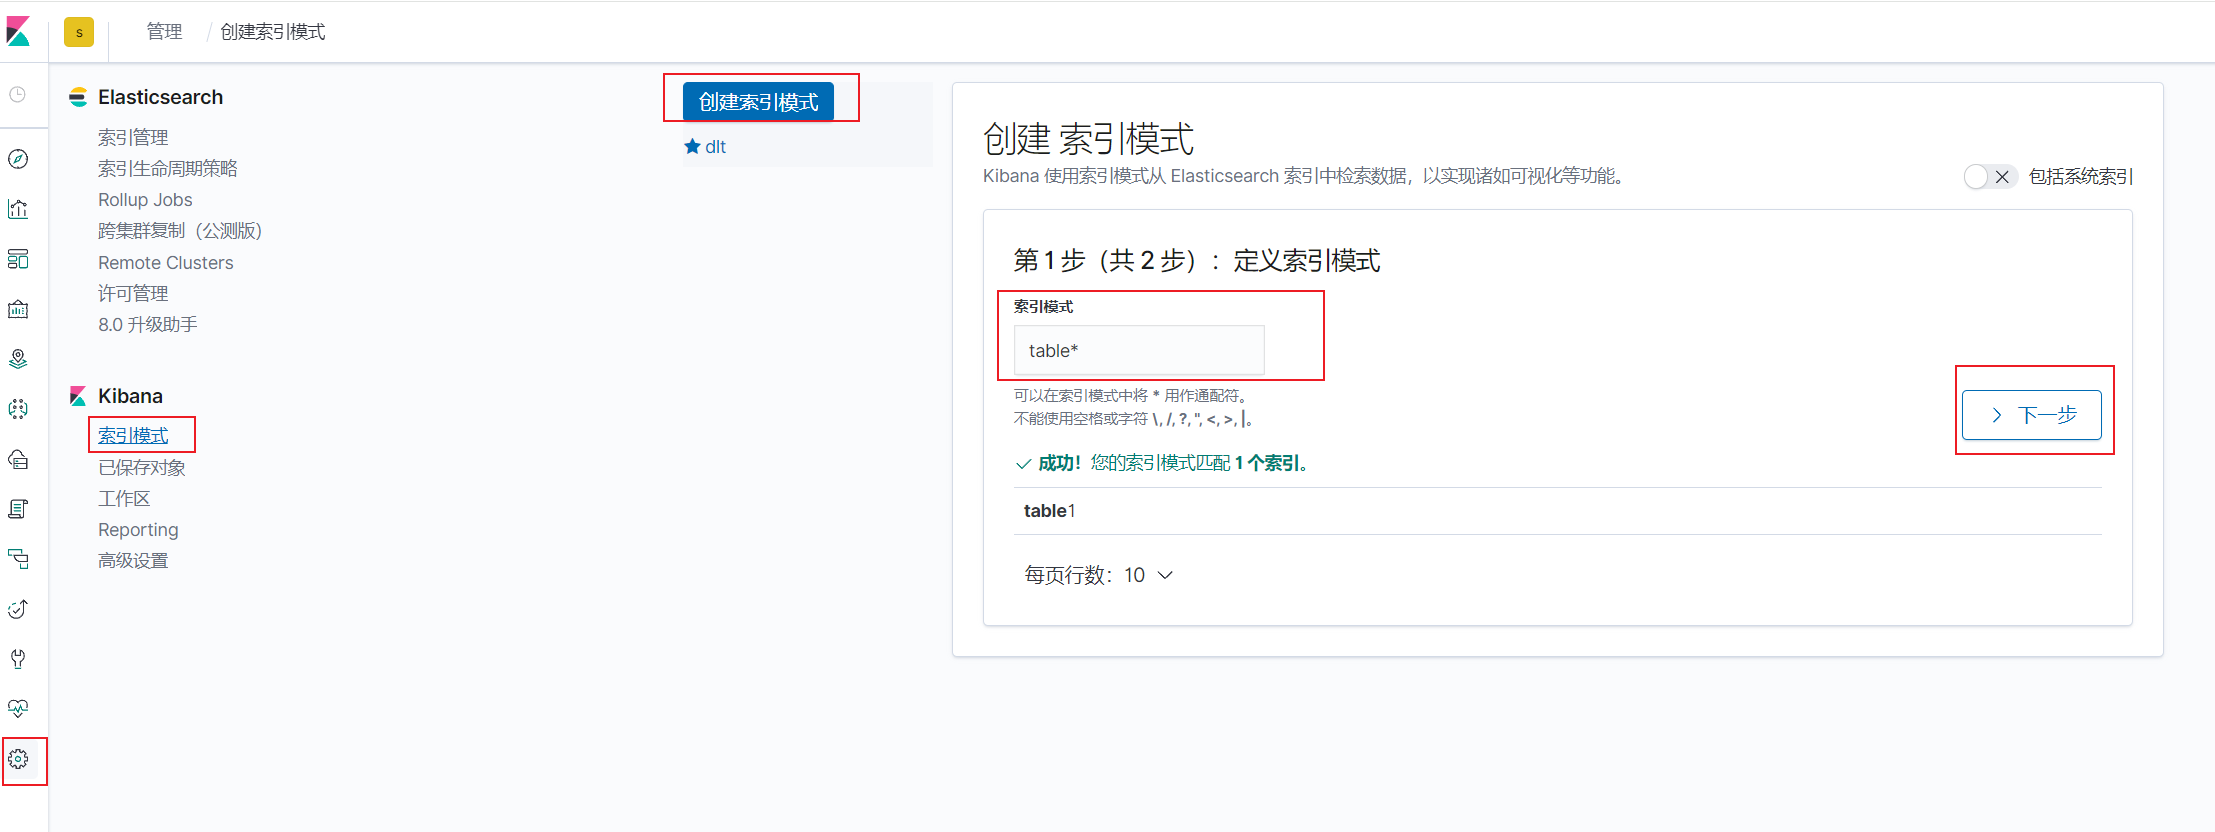Click the Elasticsearch section heading
Viewport: 2215px width, 832px height.
(160, 97)
